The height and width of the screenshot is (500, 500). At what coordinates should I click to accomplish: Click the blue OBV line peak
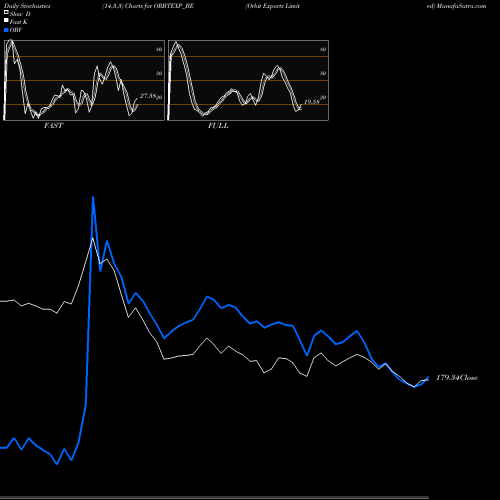[93, 198]
